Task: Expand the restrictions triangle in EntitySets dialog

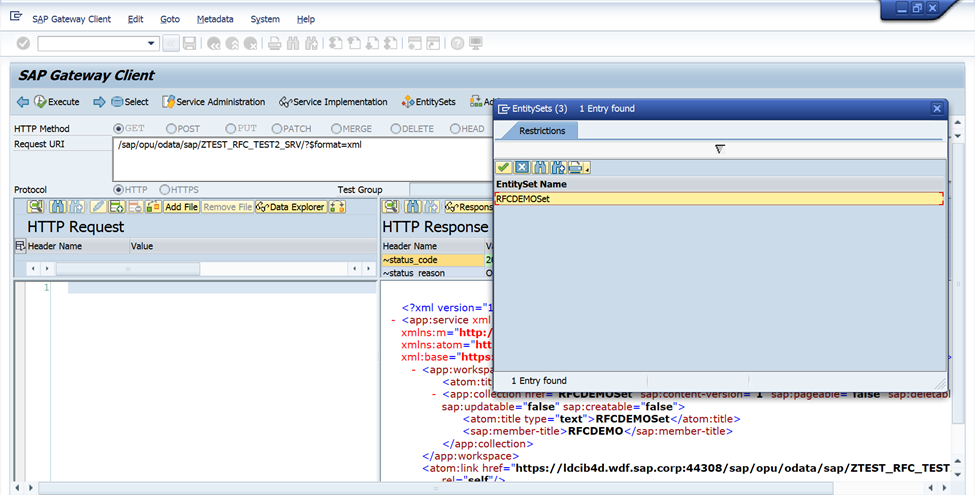Action: pyautogui.click(x=719, y=149)
